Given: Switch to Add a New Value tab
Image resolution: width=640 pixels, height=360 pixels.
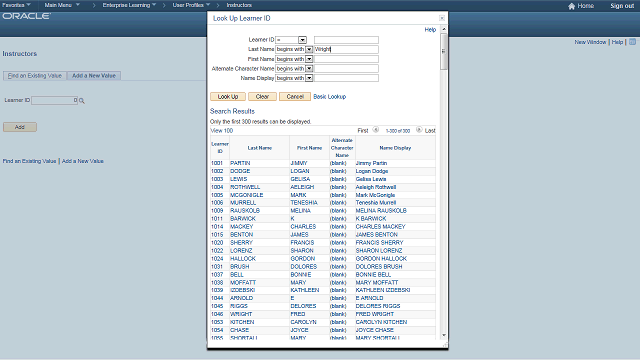Looking at the screenshot, I should 94,76.
